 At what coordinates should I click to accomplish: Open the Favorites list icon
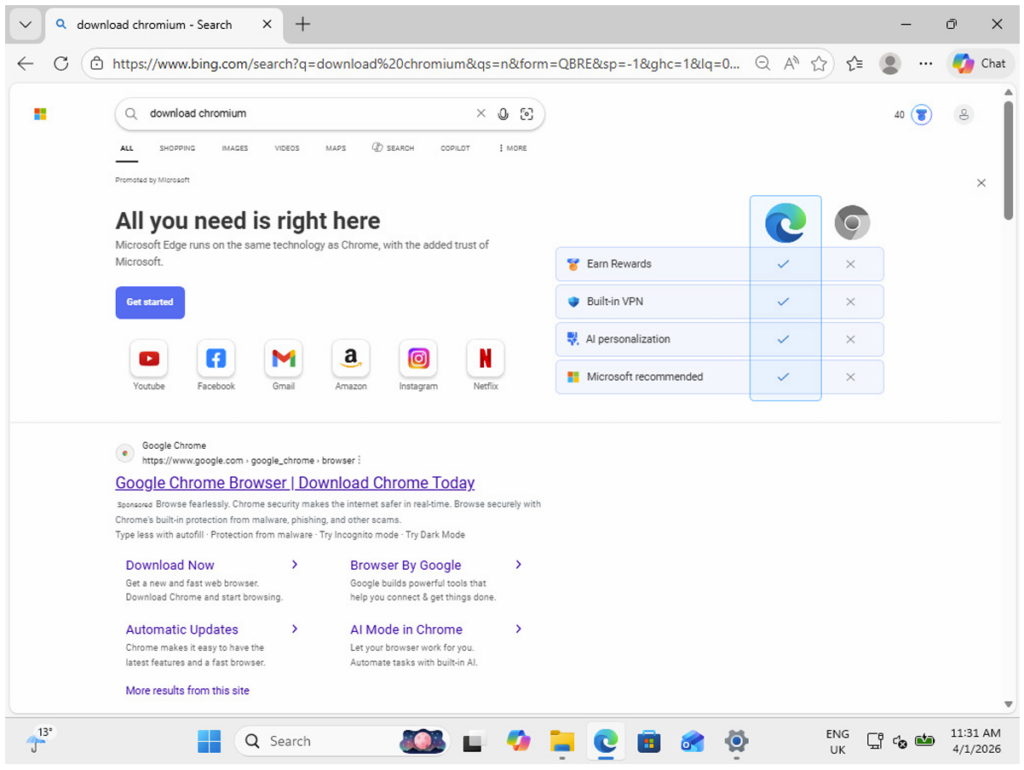854,63
